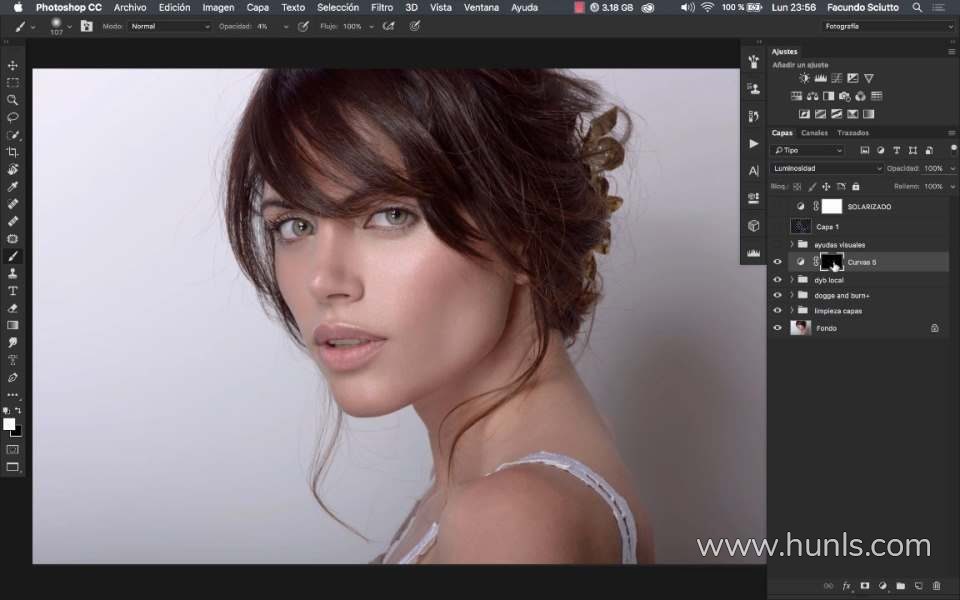The width and height of the screenshot is (960, 600).
Task: Open the brush preset picker arrow
Action: (69, 26)
